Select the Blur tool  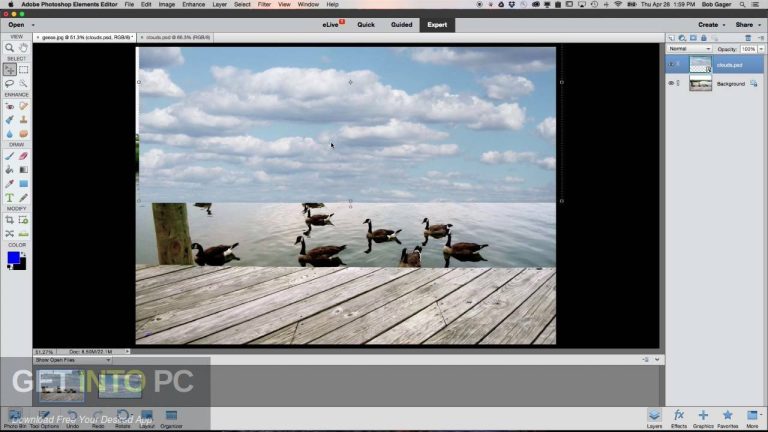9,134
